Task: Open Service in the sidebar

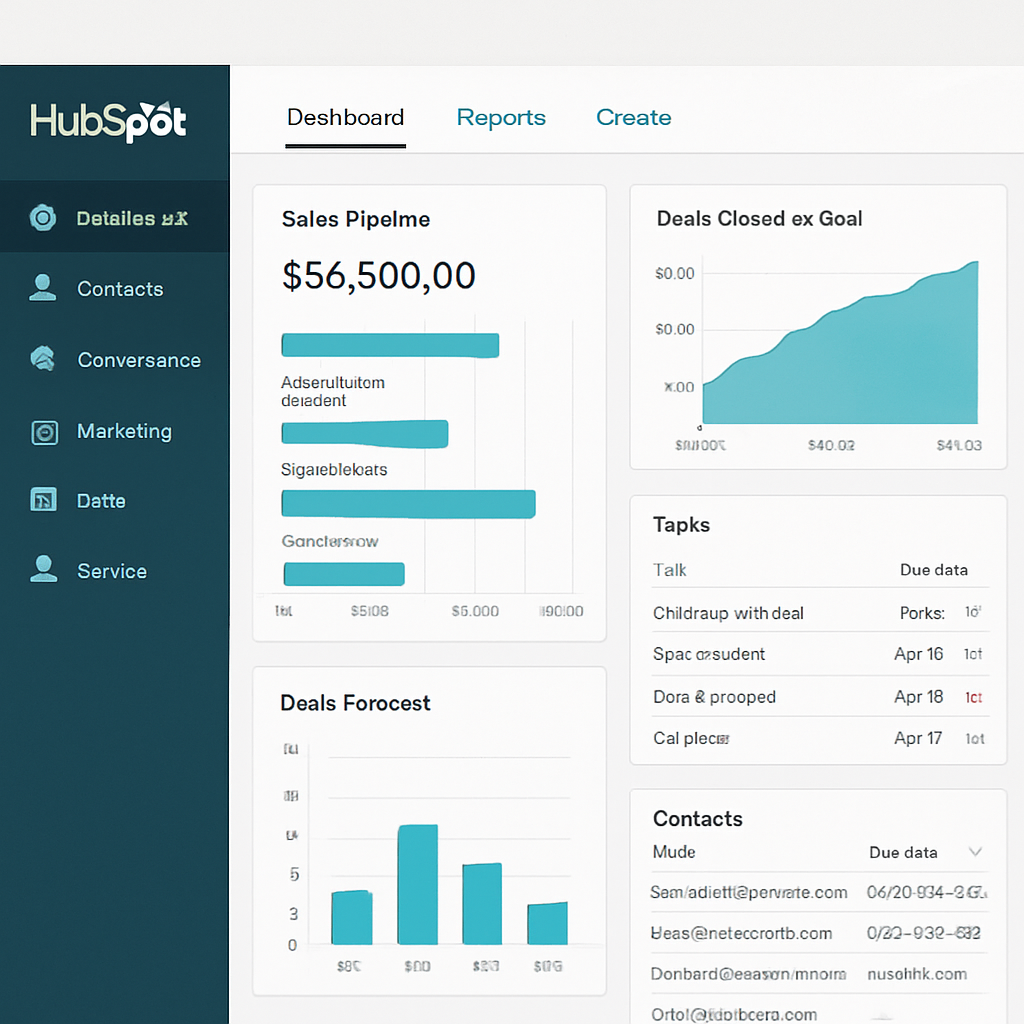Action: 114,571
